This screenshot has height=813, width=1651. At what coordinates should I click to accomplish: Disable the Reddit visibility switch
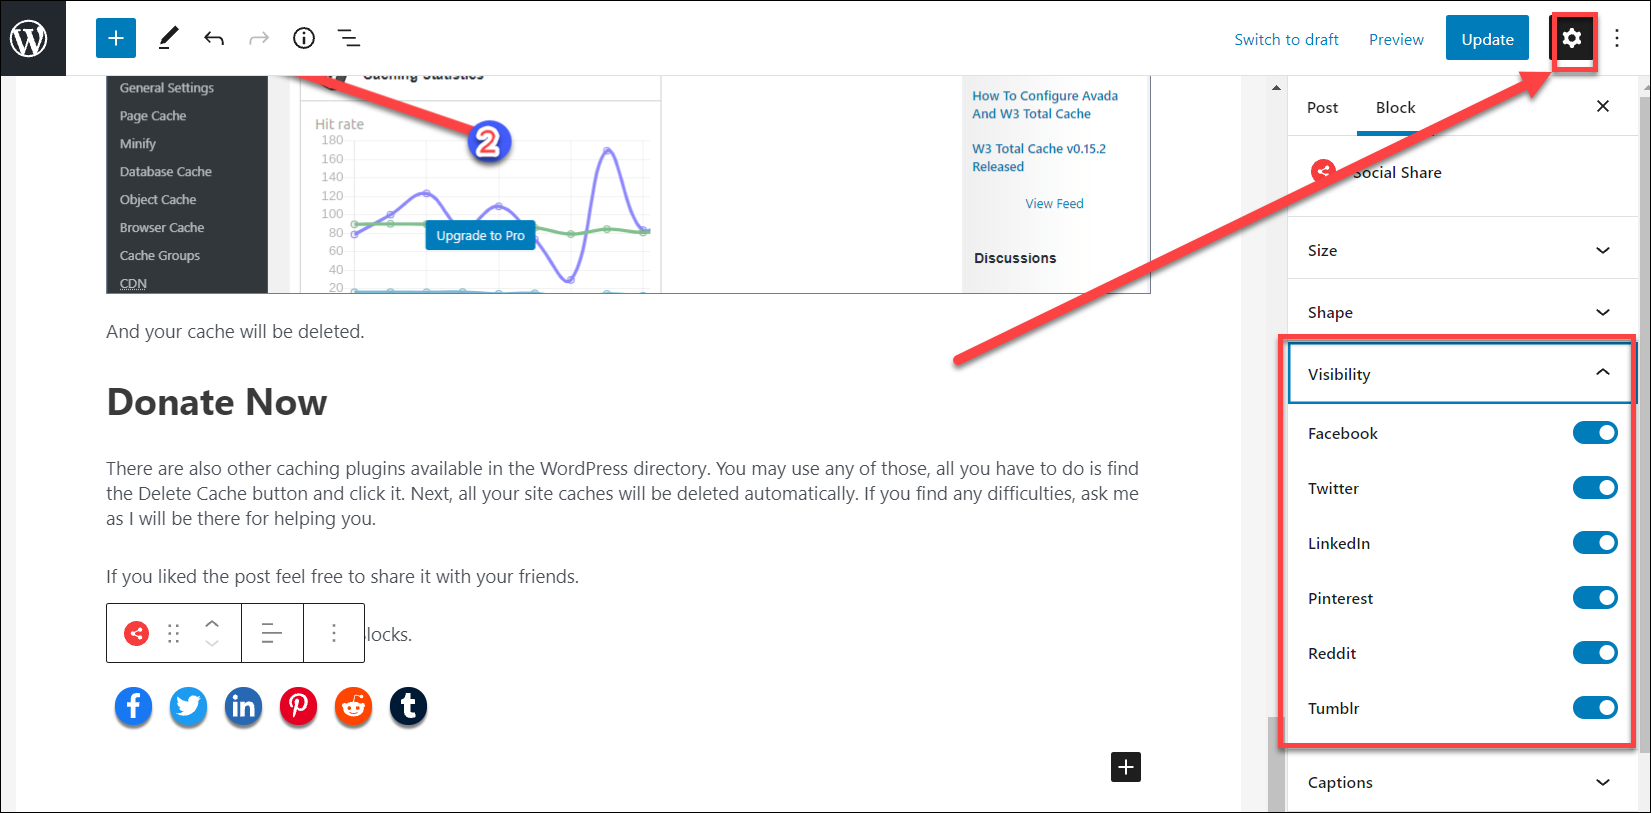pyautogui.click(x=1595, y=653)
